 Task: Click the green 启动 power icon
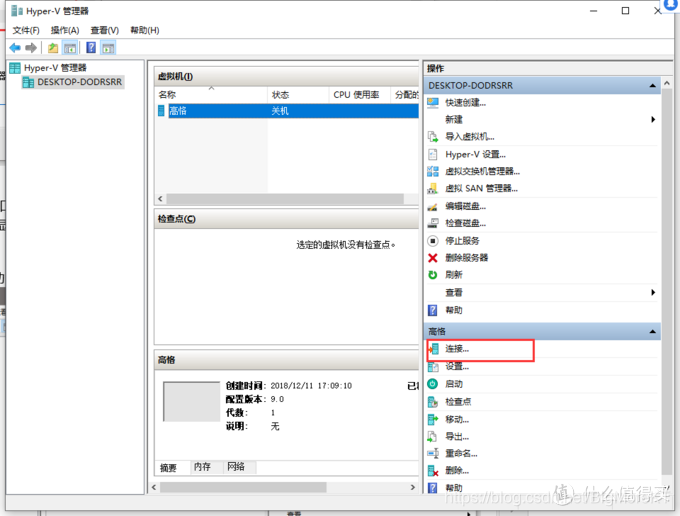(433, 384)
